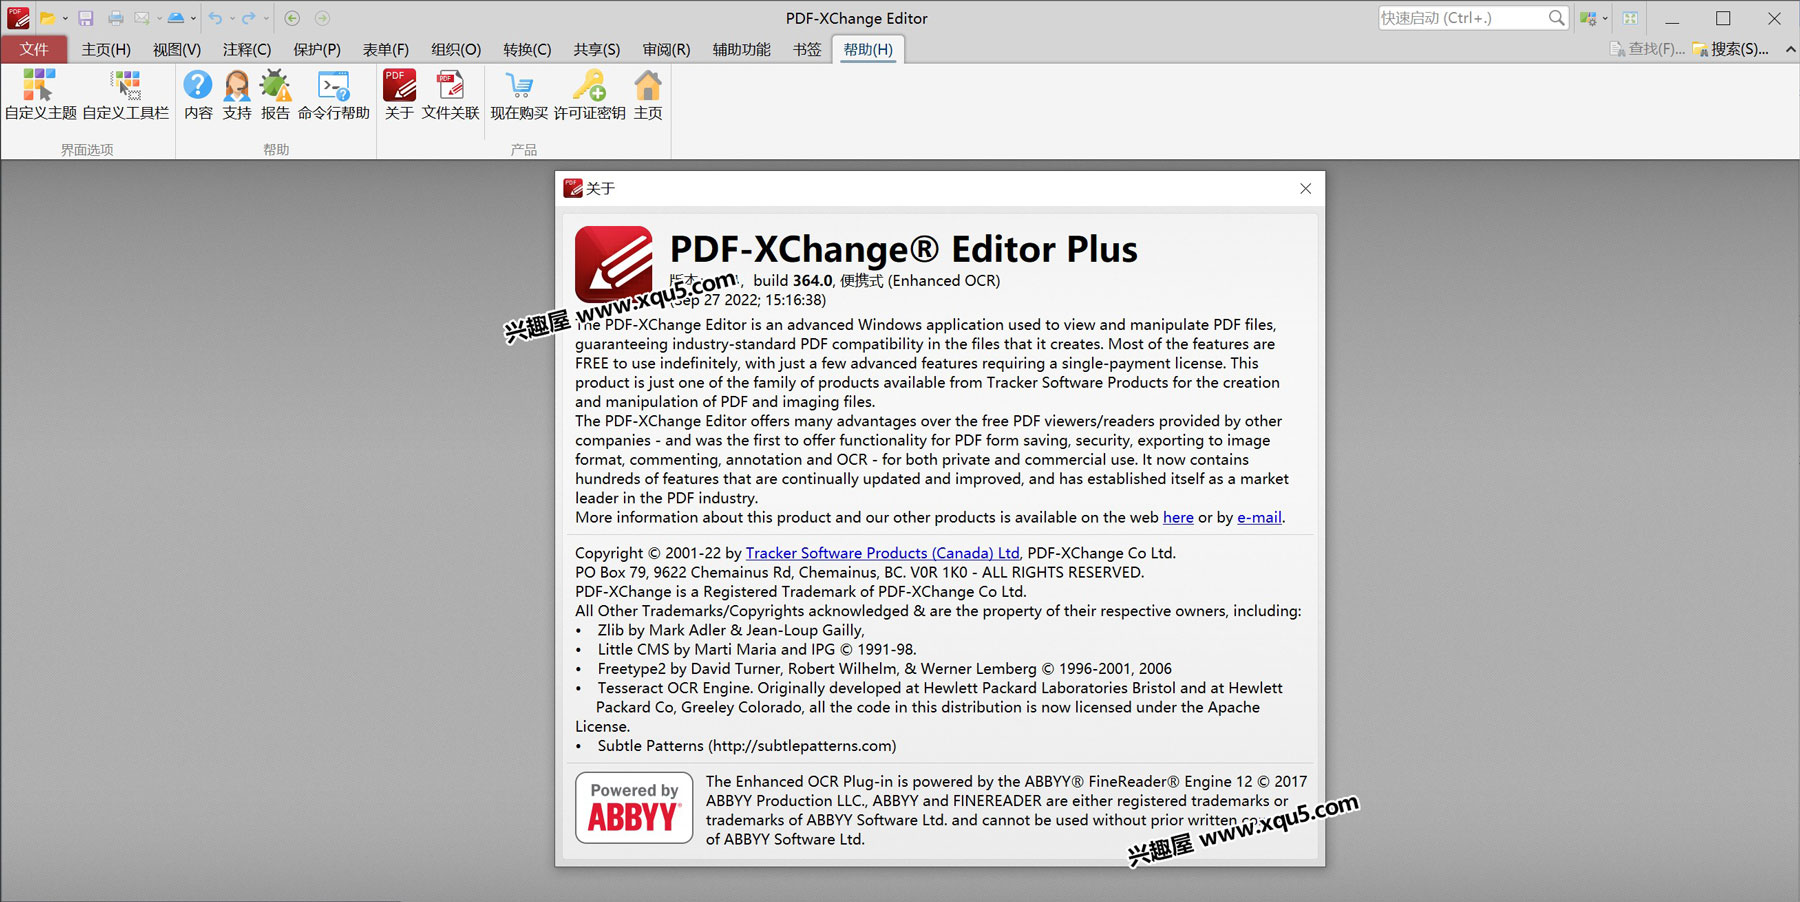This screenshot has height=902, width=1800.
Task: Expand the Scan dropdown arrow
Action: point(193,18)
